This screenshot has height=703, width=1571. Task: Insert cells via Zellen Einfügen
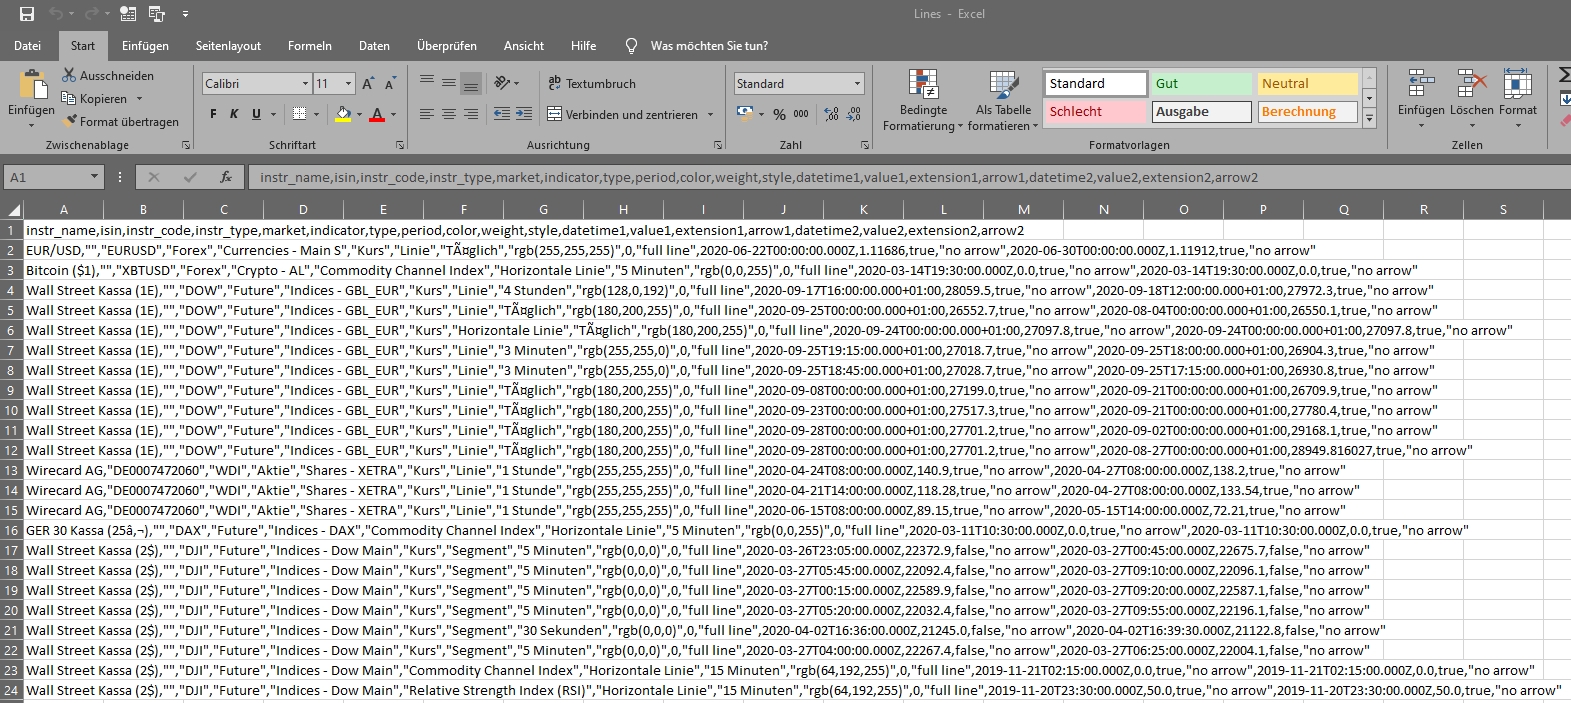click(x=1421, y=100)
